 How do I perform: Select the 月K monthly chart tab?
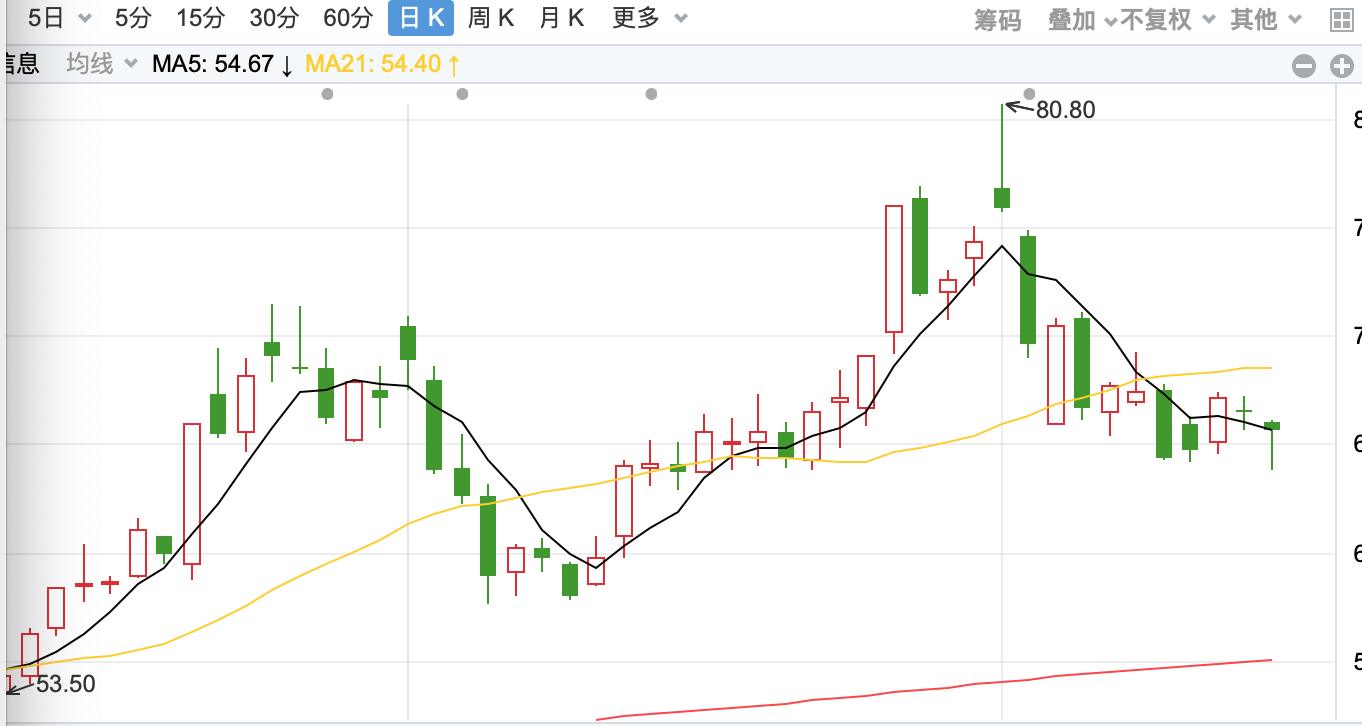click(561, 18)
